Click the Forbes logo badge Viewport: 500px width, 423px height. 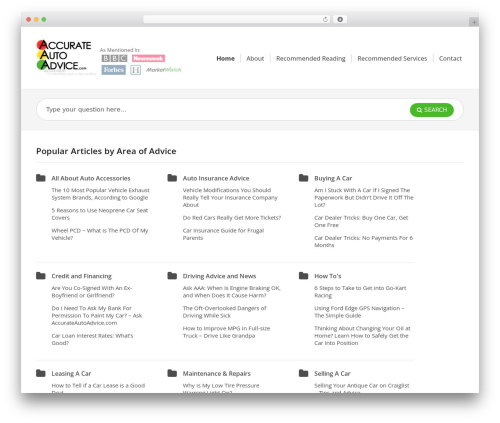click(114, 70)
